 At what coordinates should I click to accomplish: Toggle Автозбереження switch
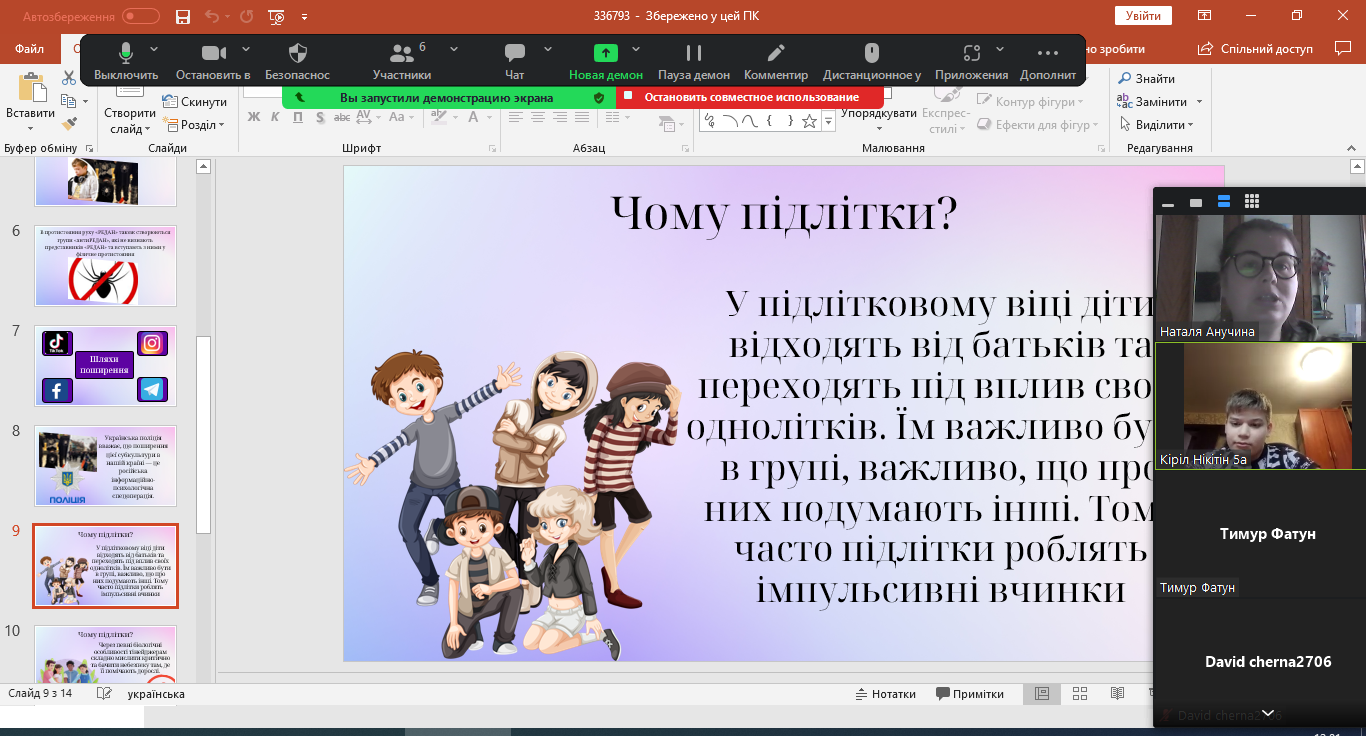141,16
